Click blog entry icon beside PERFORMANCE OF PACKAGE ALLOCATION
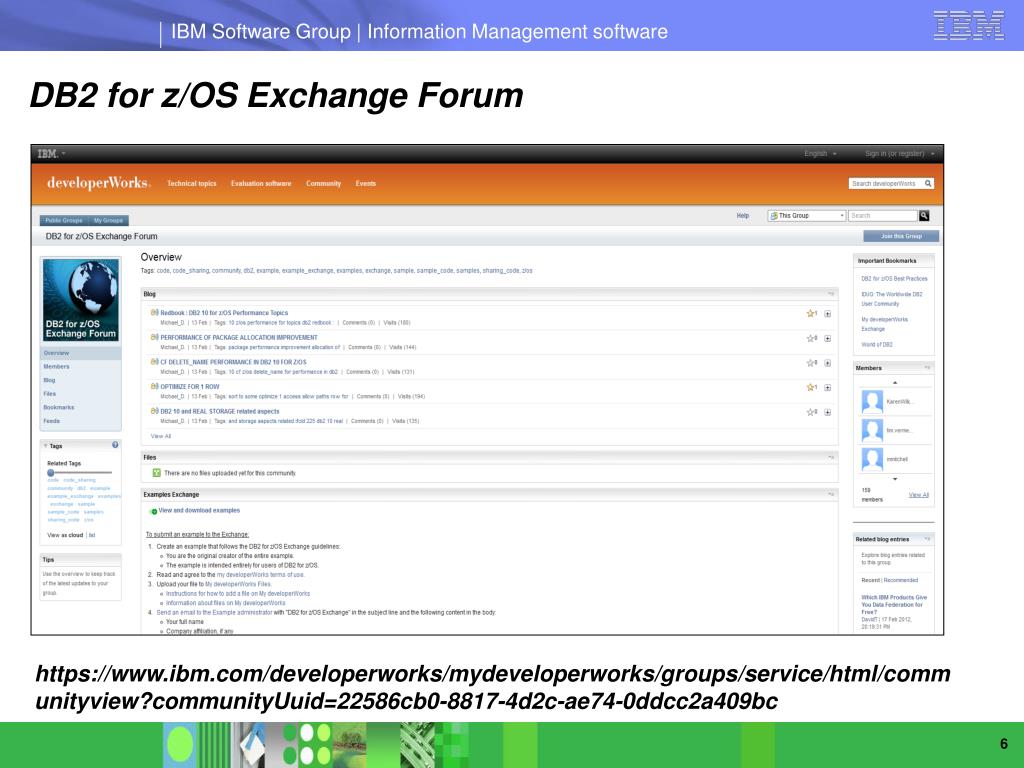 pos(154,338)
